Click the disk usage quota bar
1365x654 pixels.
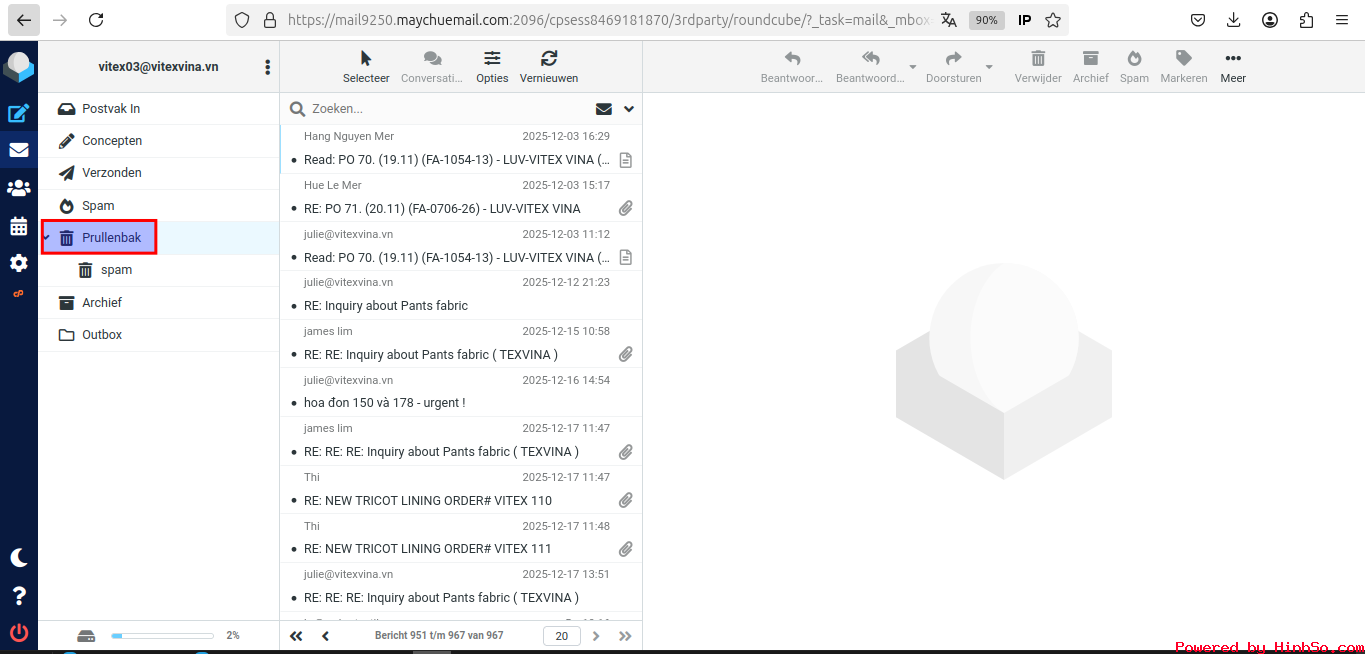[162, 636]
